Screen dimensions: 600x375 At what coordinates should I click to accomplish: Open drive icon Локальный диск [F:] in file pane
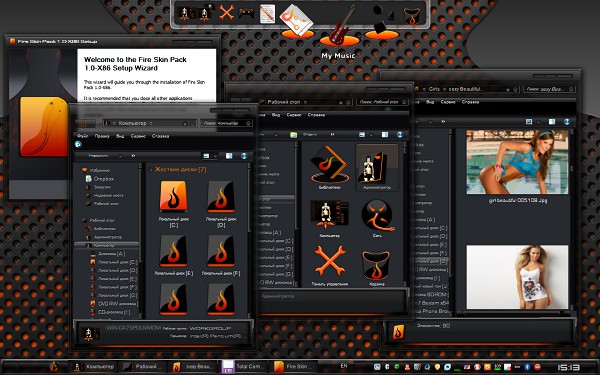tap(221, 251)
